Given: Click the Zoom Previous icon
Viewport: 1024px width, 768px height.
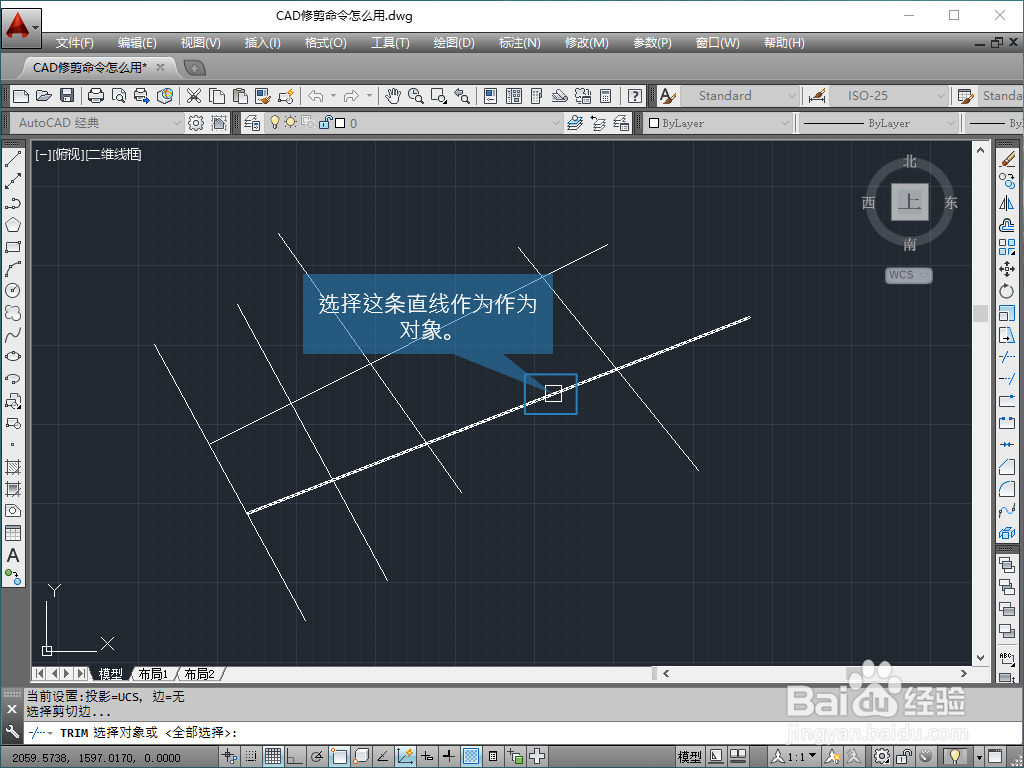Looking at the screenshot, I should (x=462, y=96).
